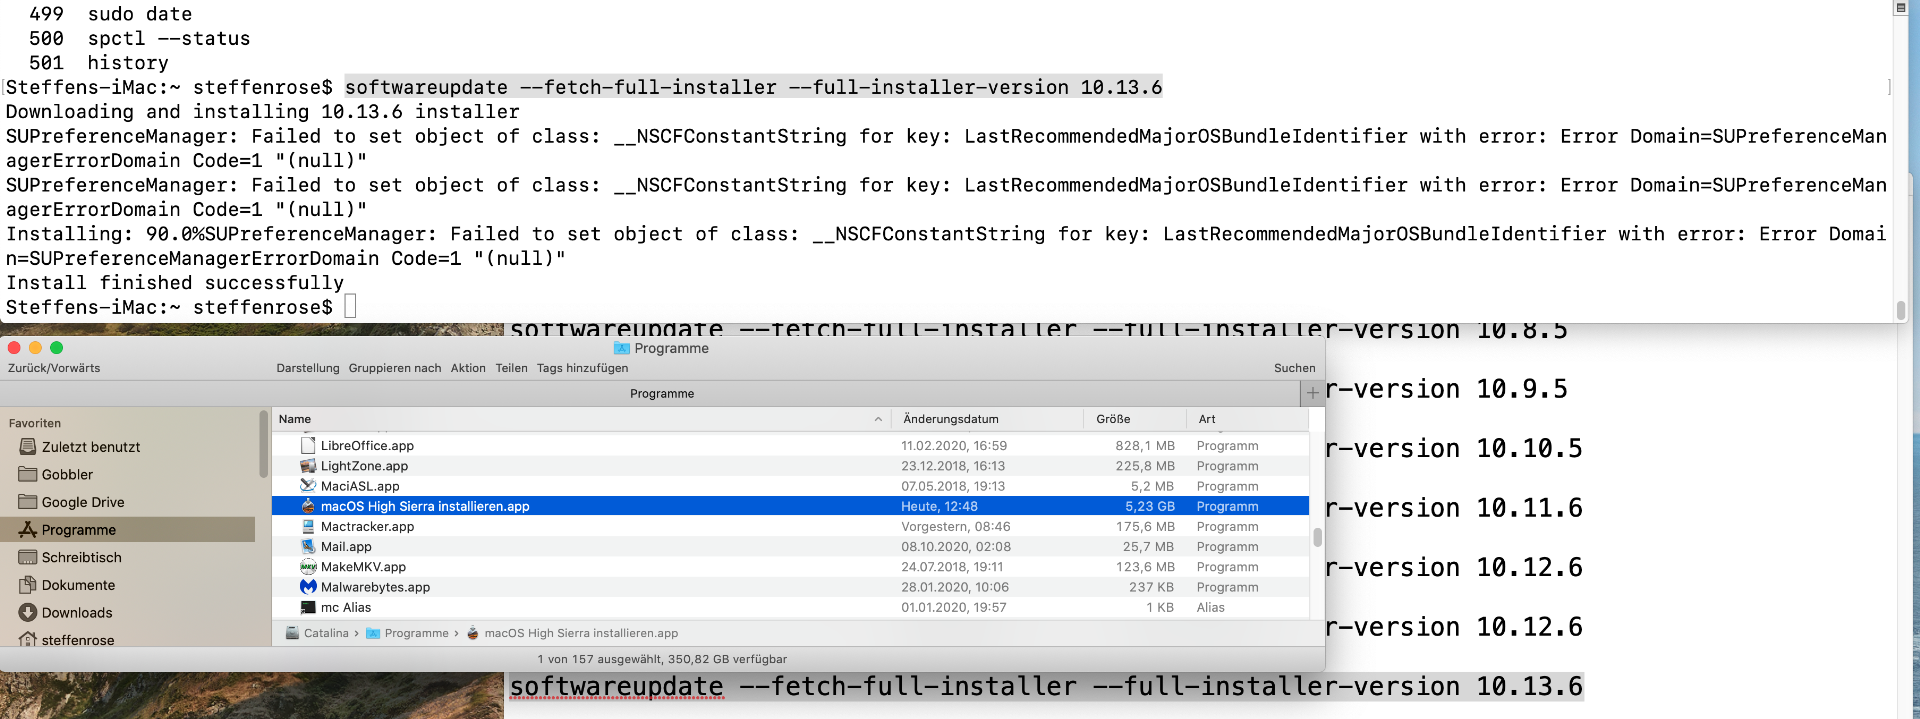
Task: Click the Google Drive folder icon
Action: click(28, 502)
